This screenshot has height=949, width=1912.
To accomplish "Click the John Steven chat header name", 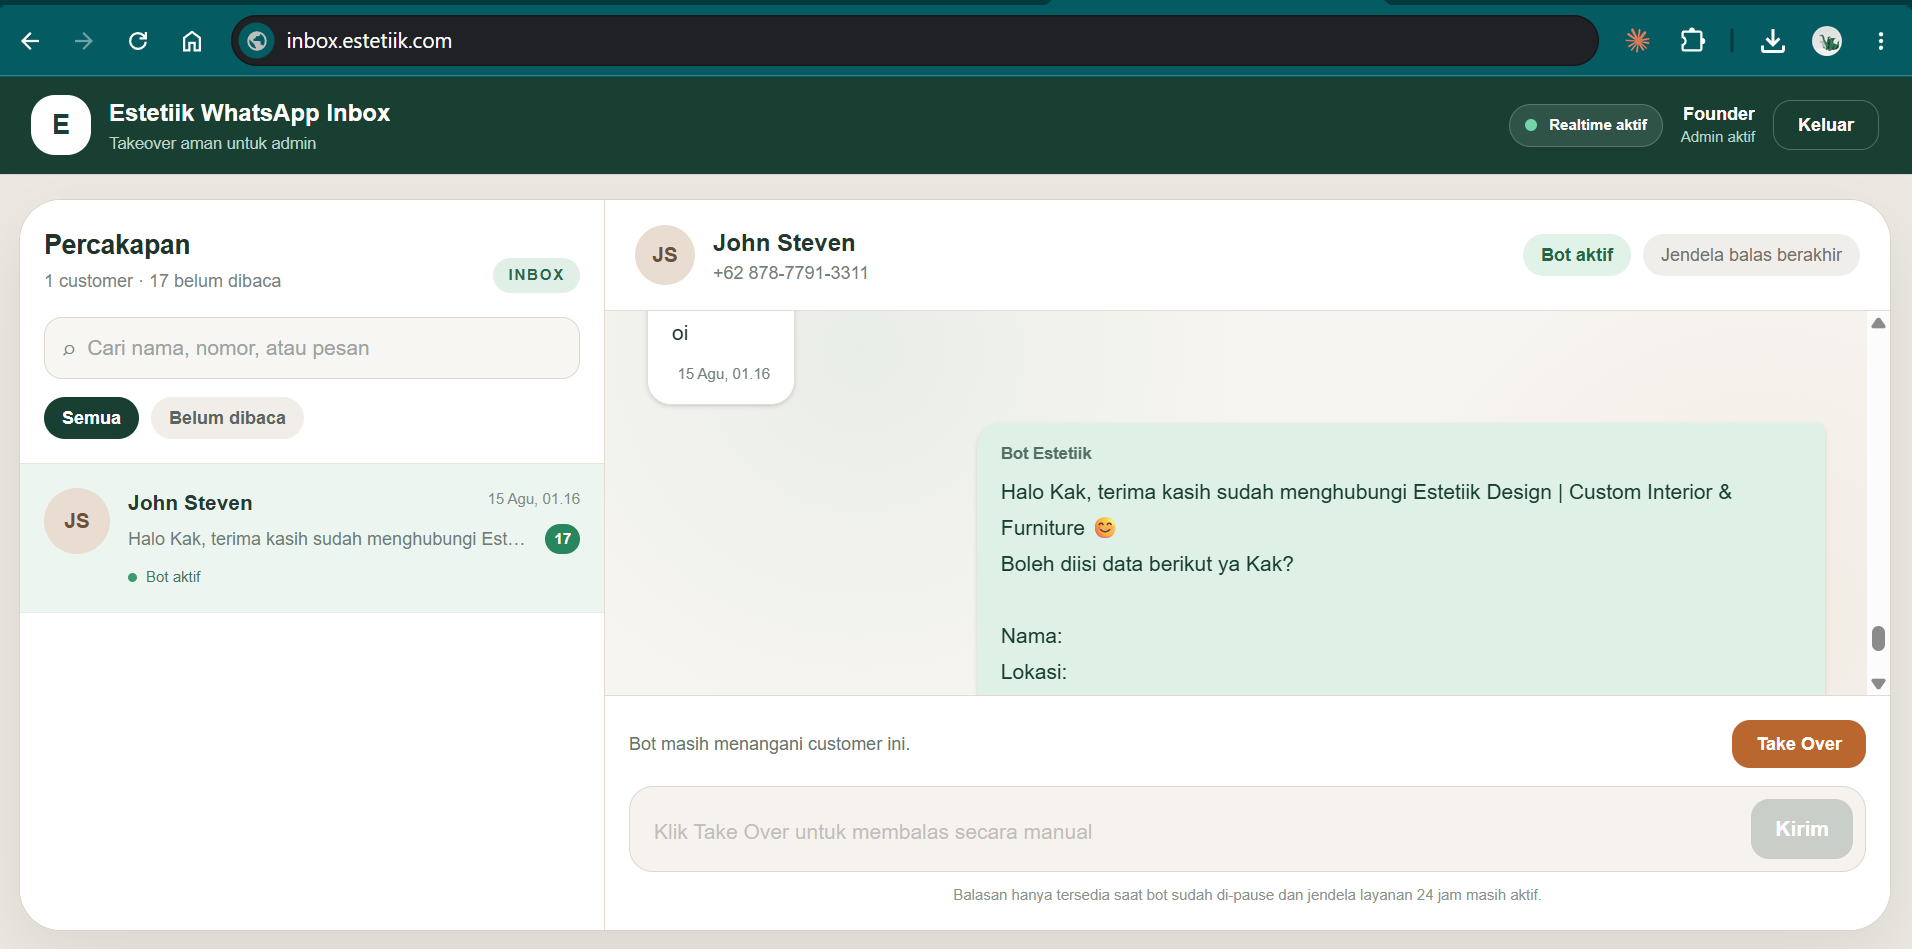I will (784, 243).
